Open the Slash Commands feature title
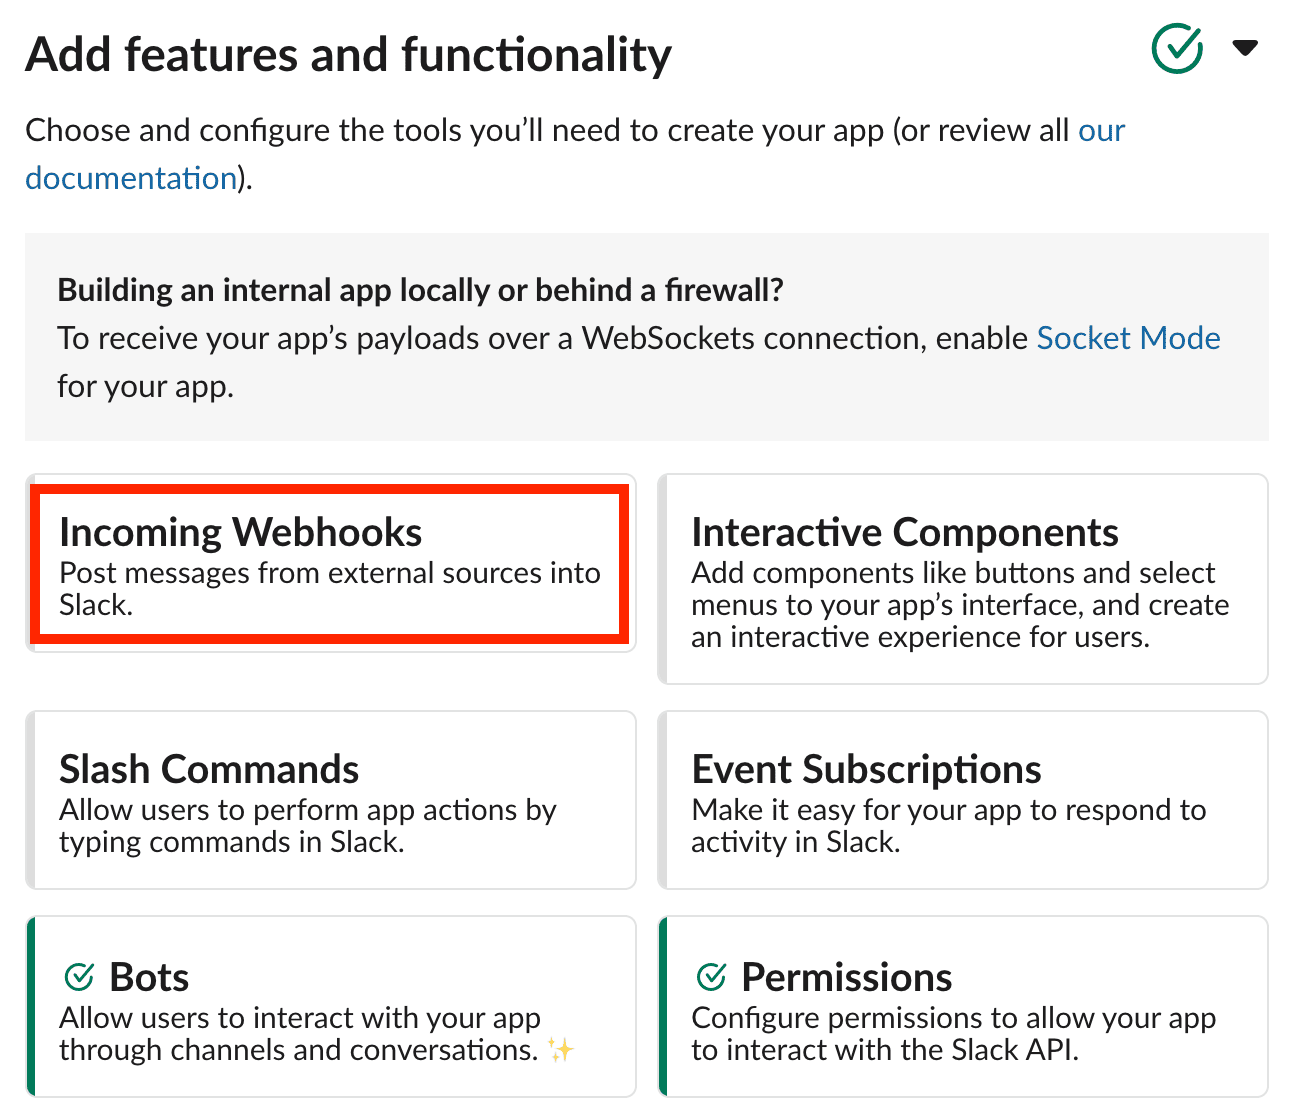Viewport: 1300px width, 1118px height. point(209,770)
